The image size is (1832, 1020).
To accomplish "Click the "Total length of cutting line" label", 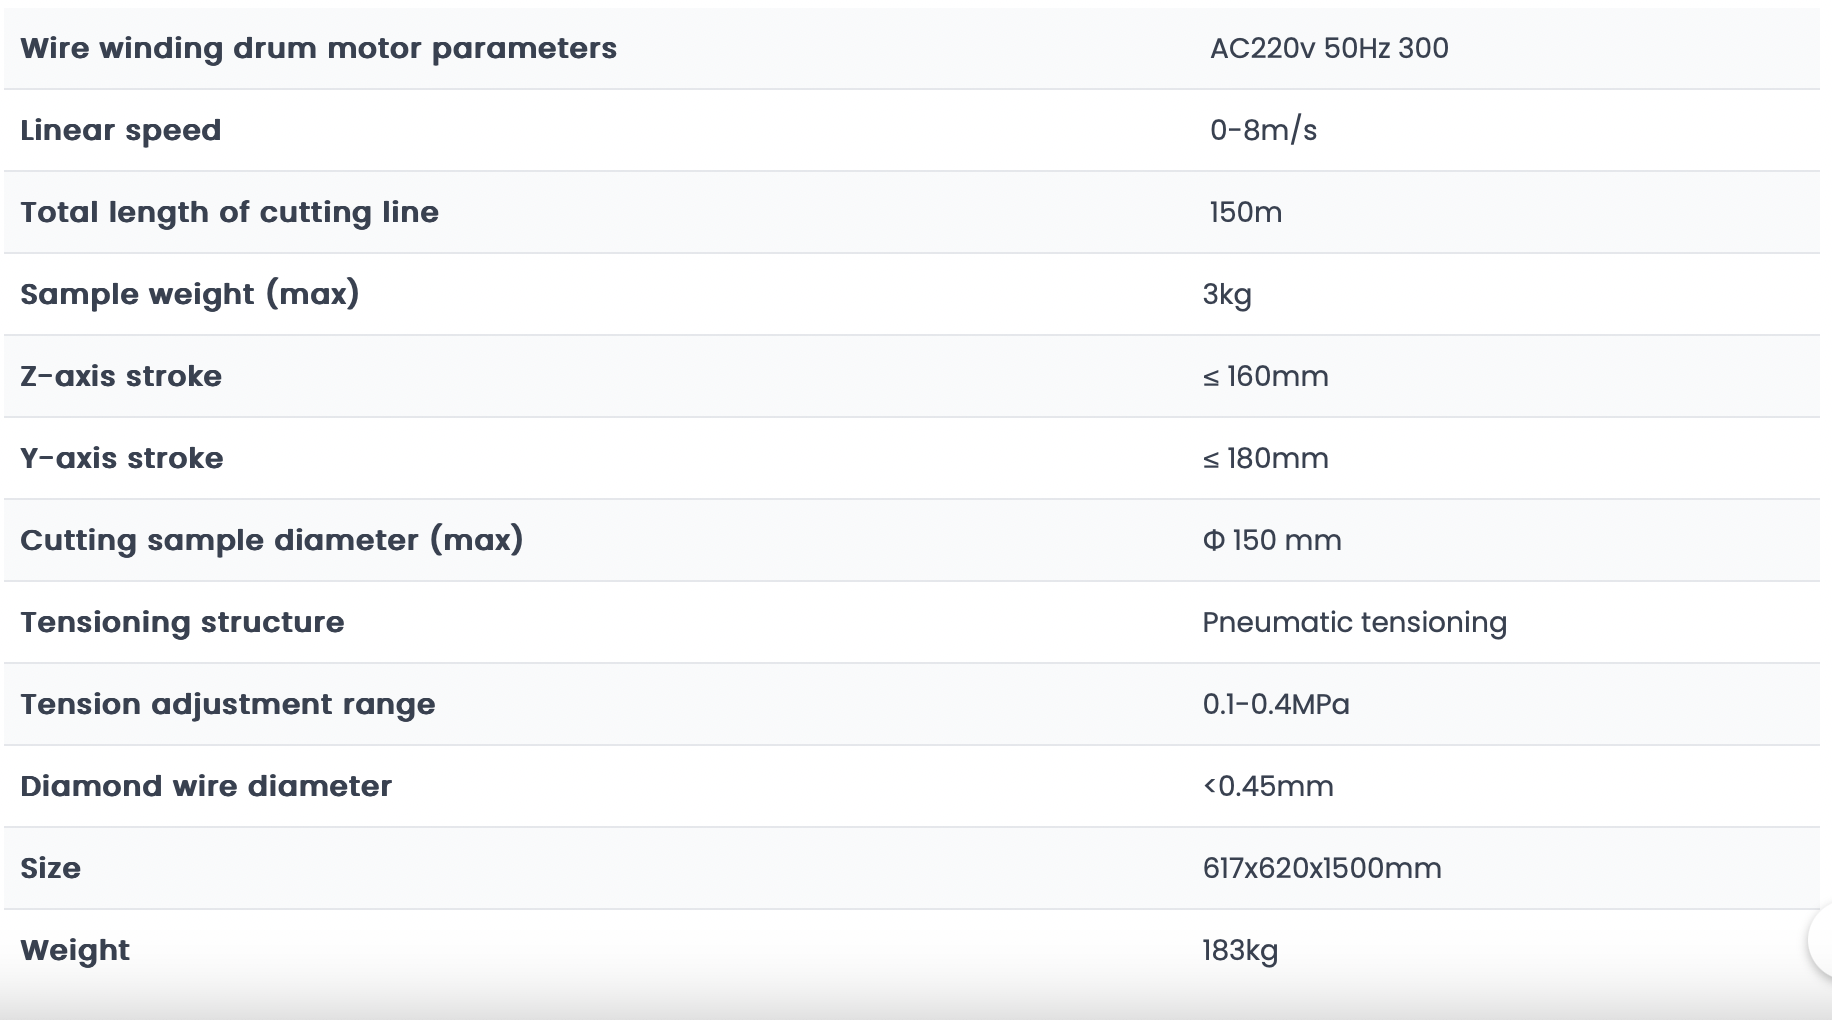I will click(229, 212).
